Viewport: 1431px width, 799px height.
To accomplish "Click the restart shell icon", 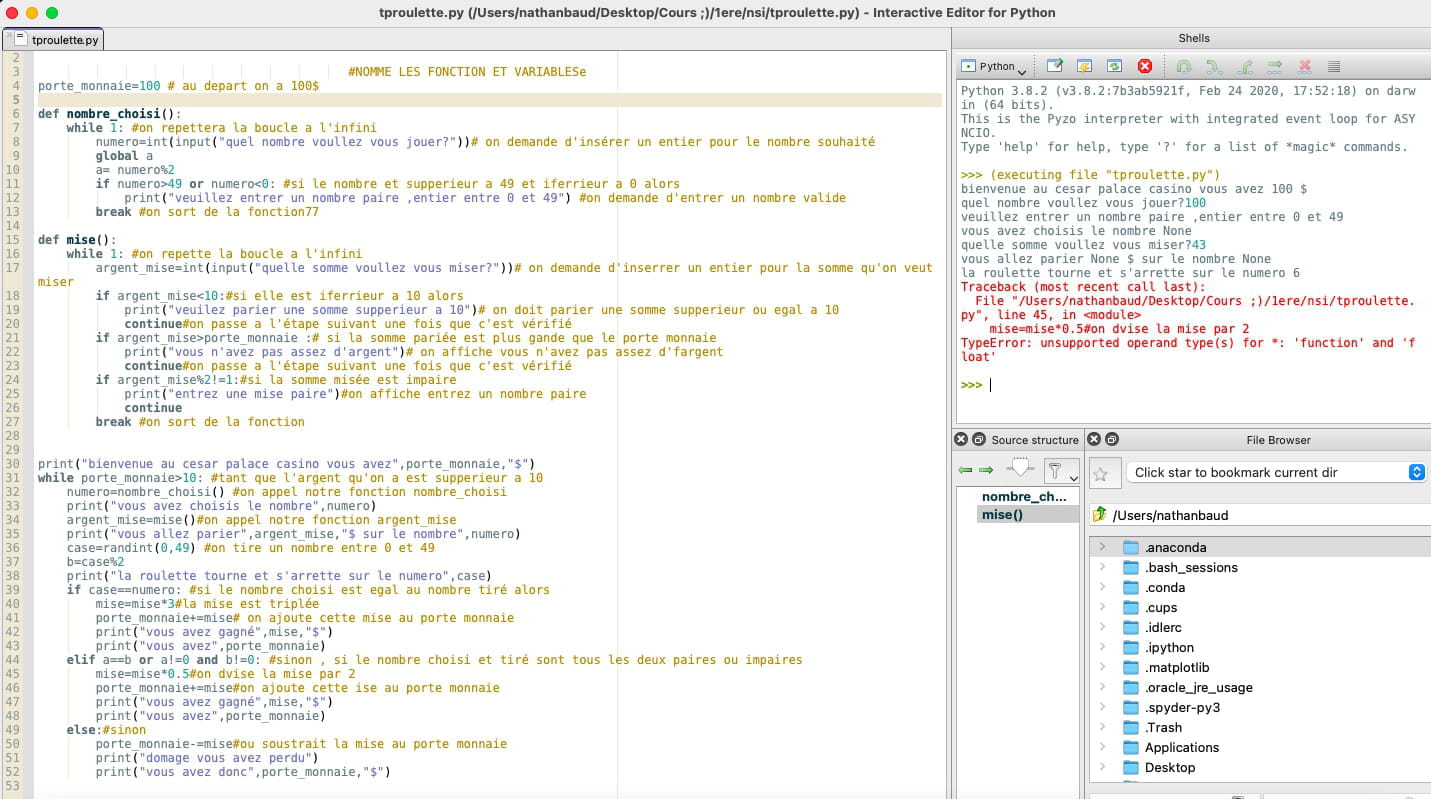I will coord(1114,66).
